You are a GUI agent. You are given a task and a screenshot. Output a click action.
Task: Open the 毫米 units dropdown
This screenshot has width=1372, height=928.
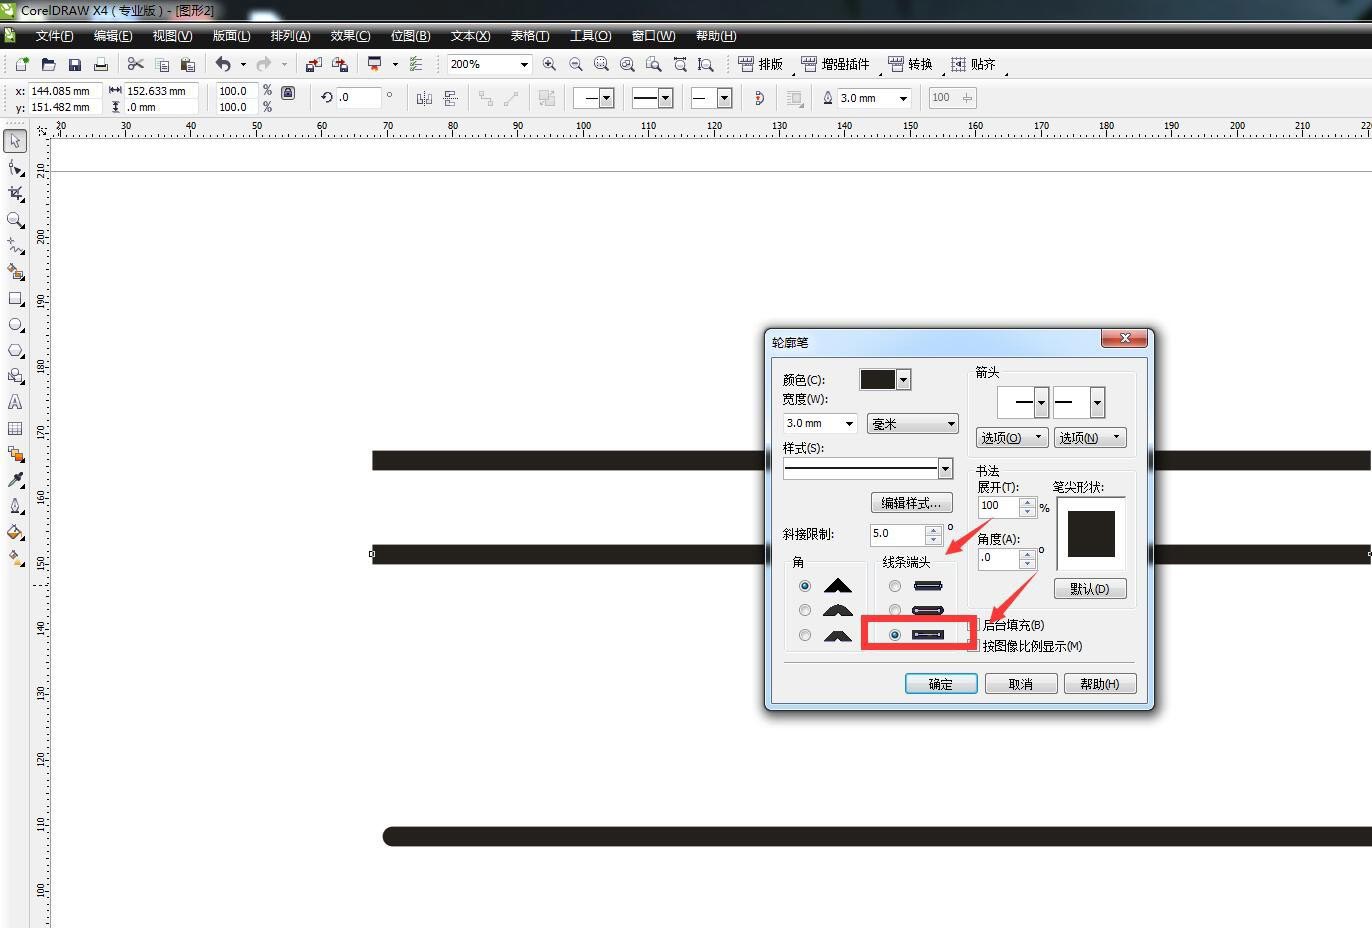[x=912, y=424]
